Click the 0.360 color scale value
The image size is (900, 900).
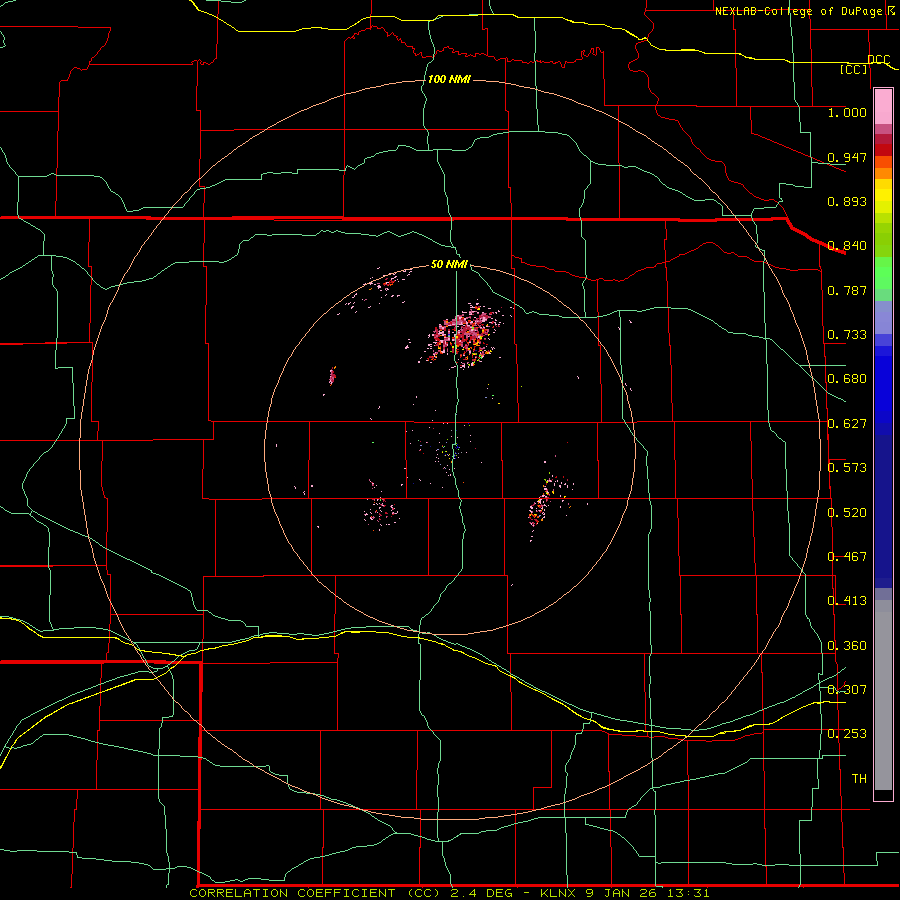847,646
